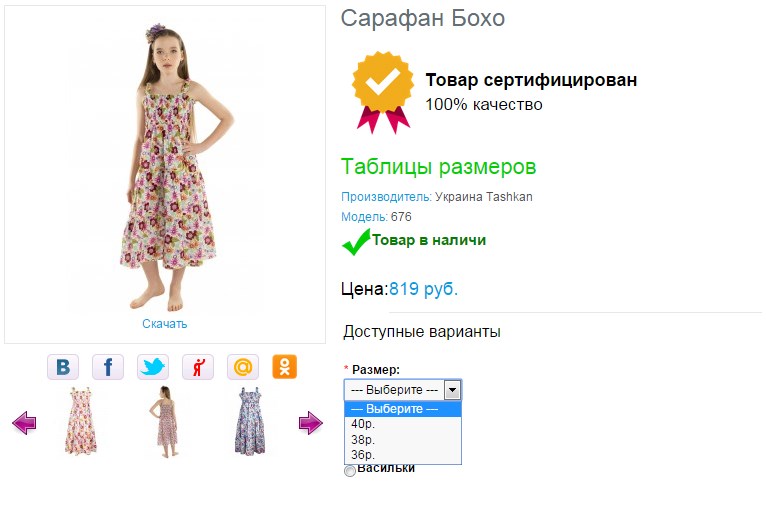Click the Скачать link under the photo
Screen dimensions: 766x524
[165, 324]
